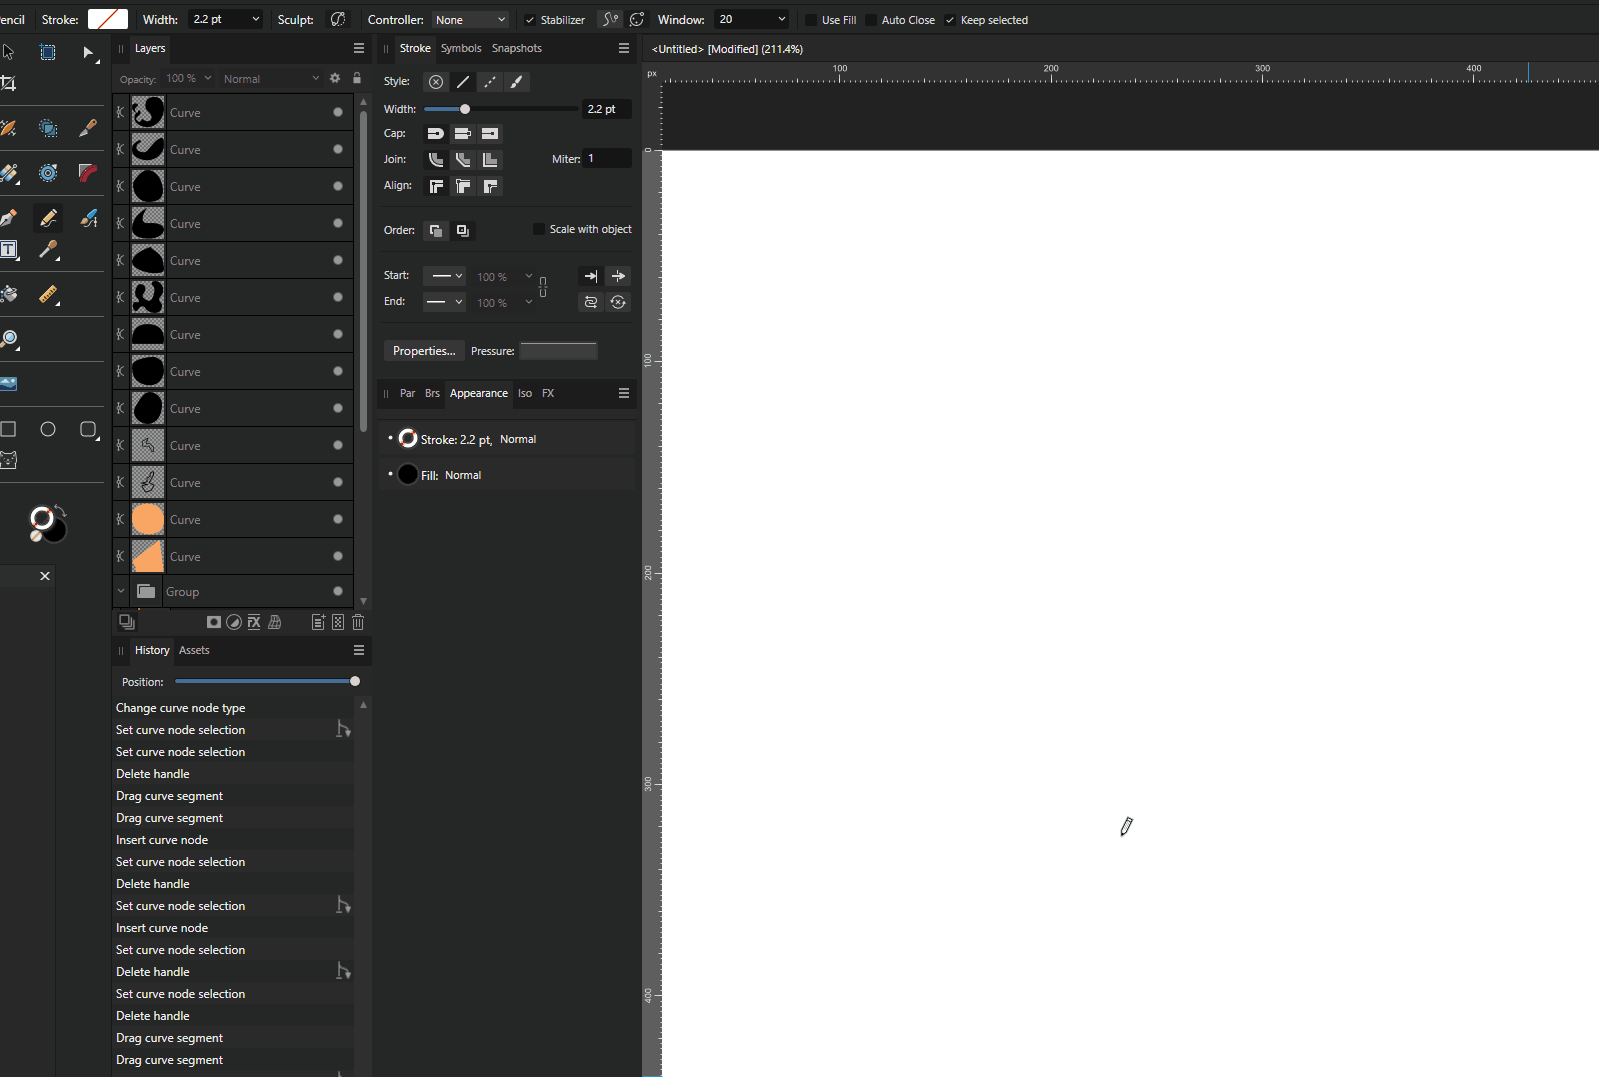Image resolution: width=1599 pixels, height=1077 pixels.
Task: Click the Miter value input field
Action: 608,158
